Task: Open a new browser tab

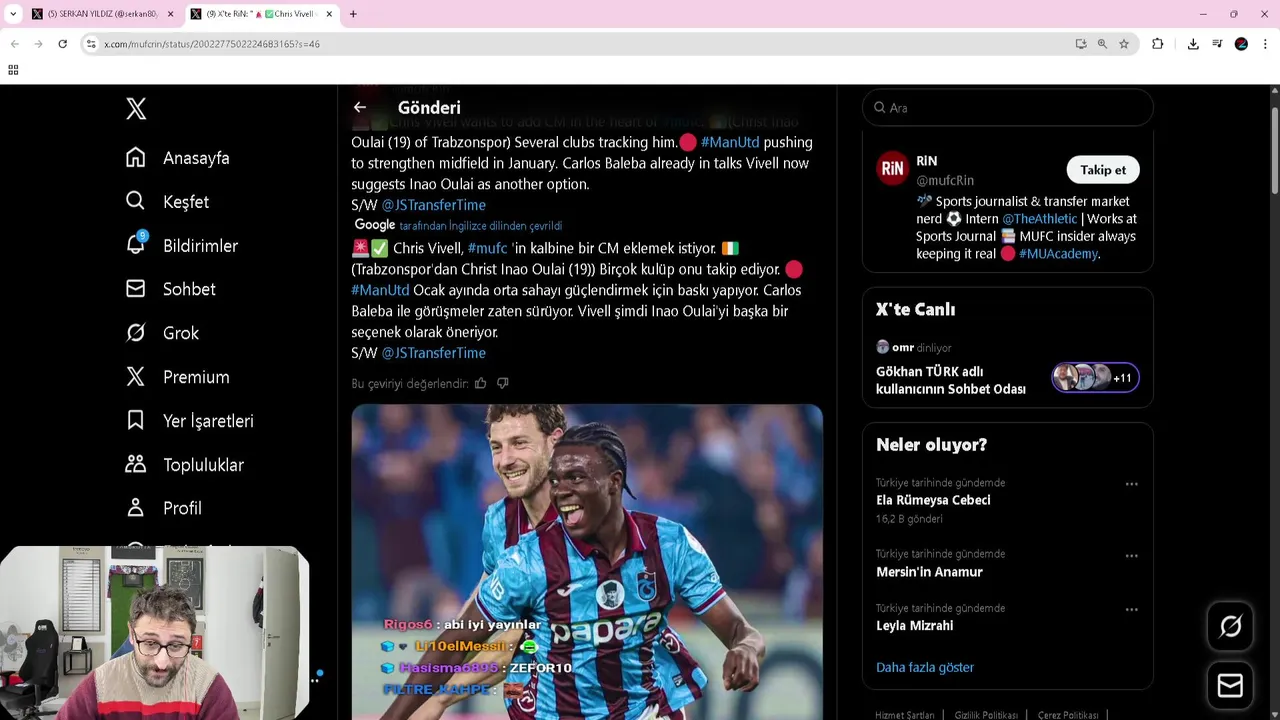Action: tap(353, 14)
